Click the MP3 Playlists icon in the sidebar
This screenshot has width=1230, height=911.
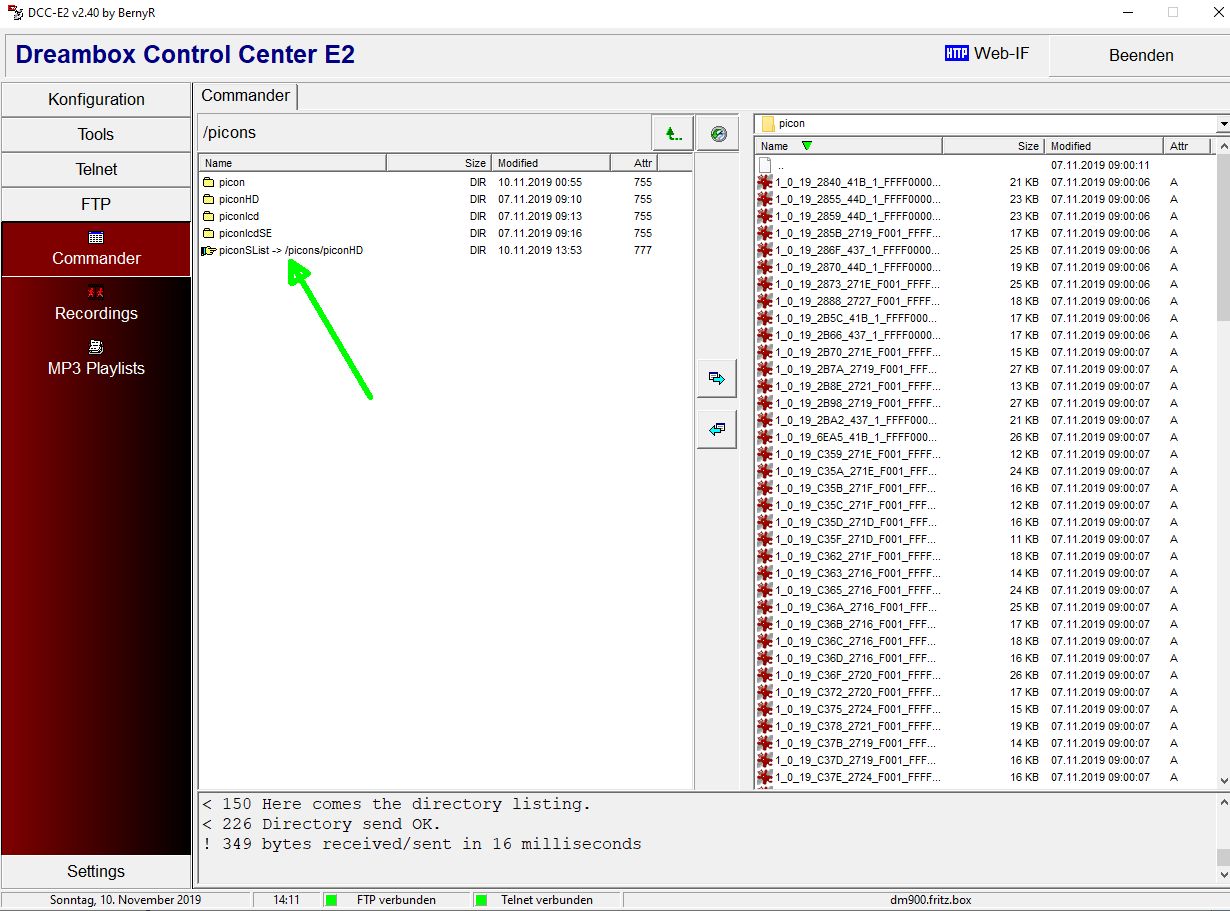(x=96, y=347)
